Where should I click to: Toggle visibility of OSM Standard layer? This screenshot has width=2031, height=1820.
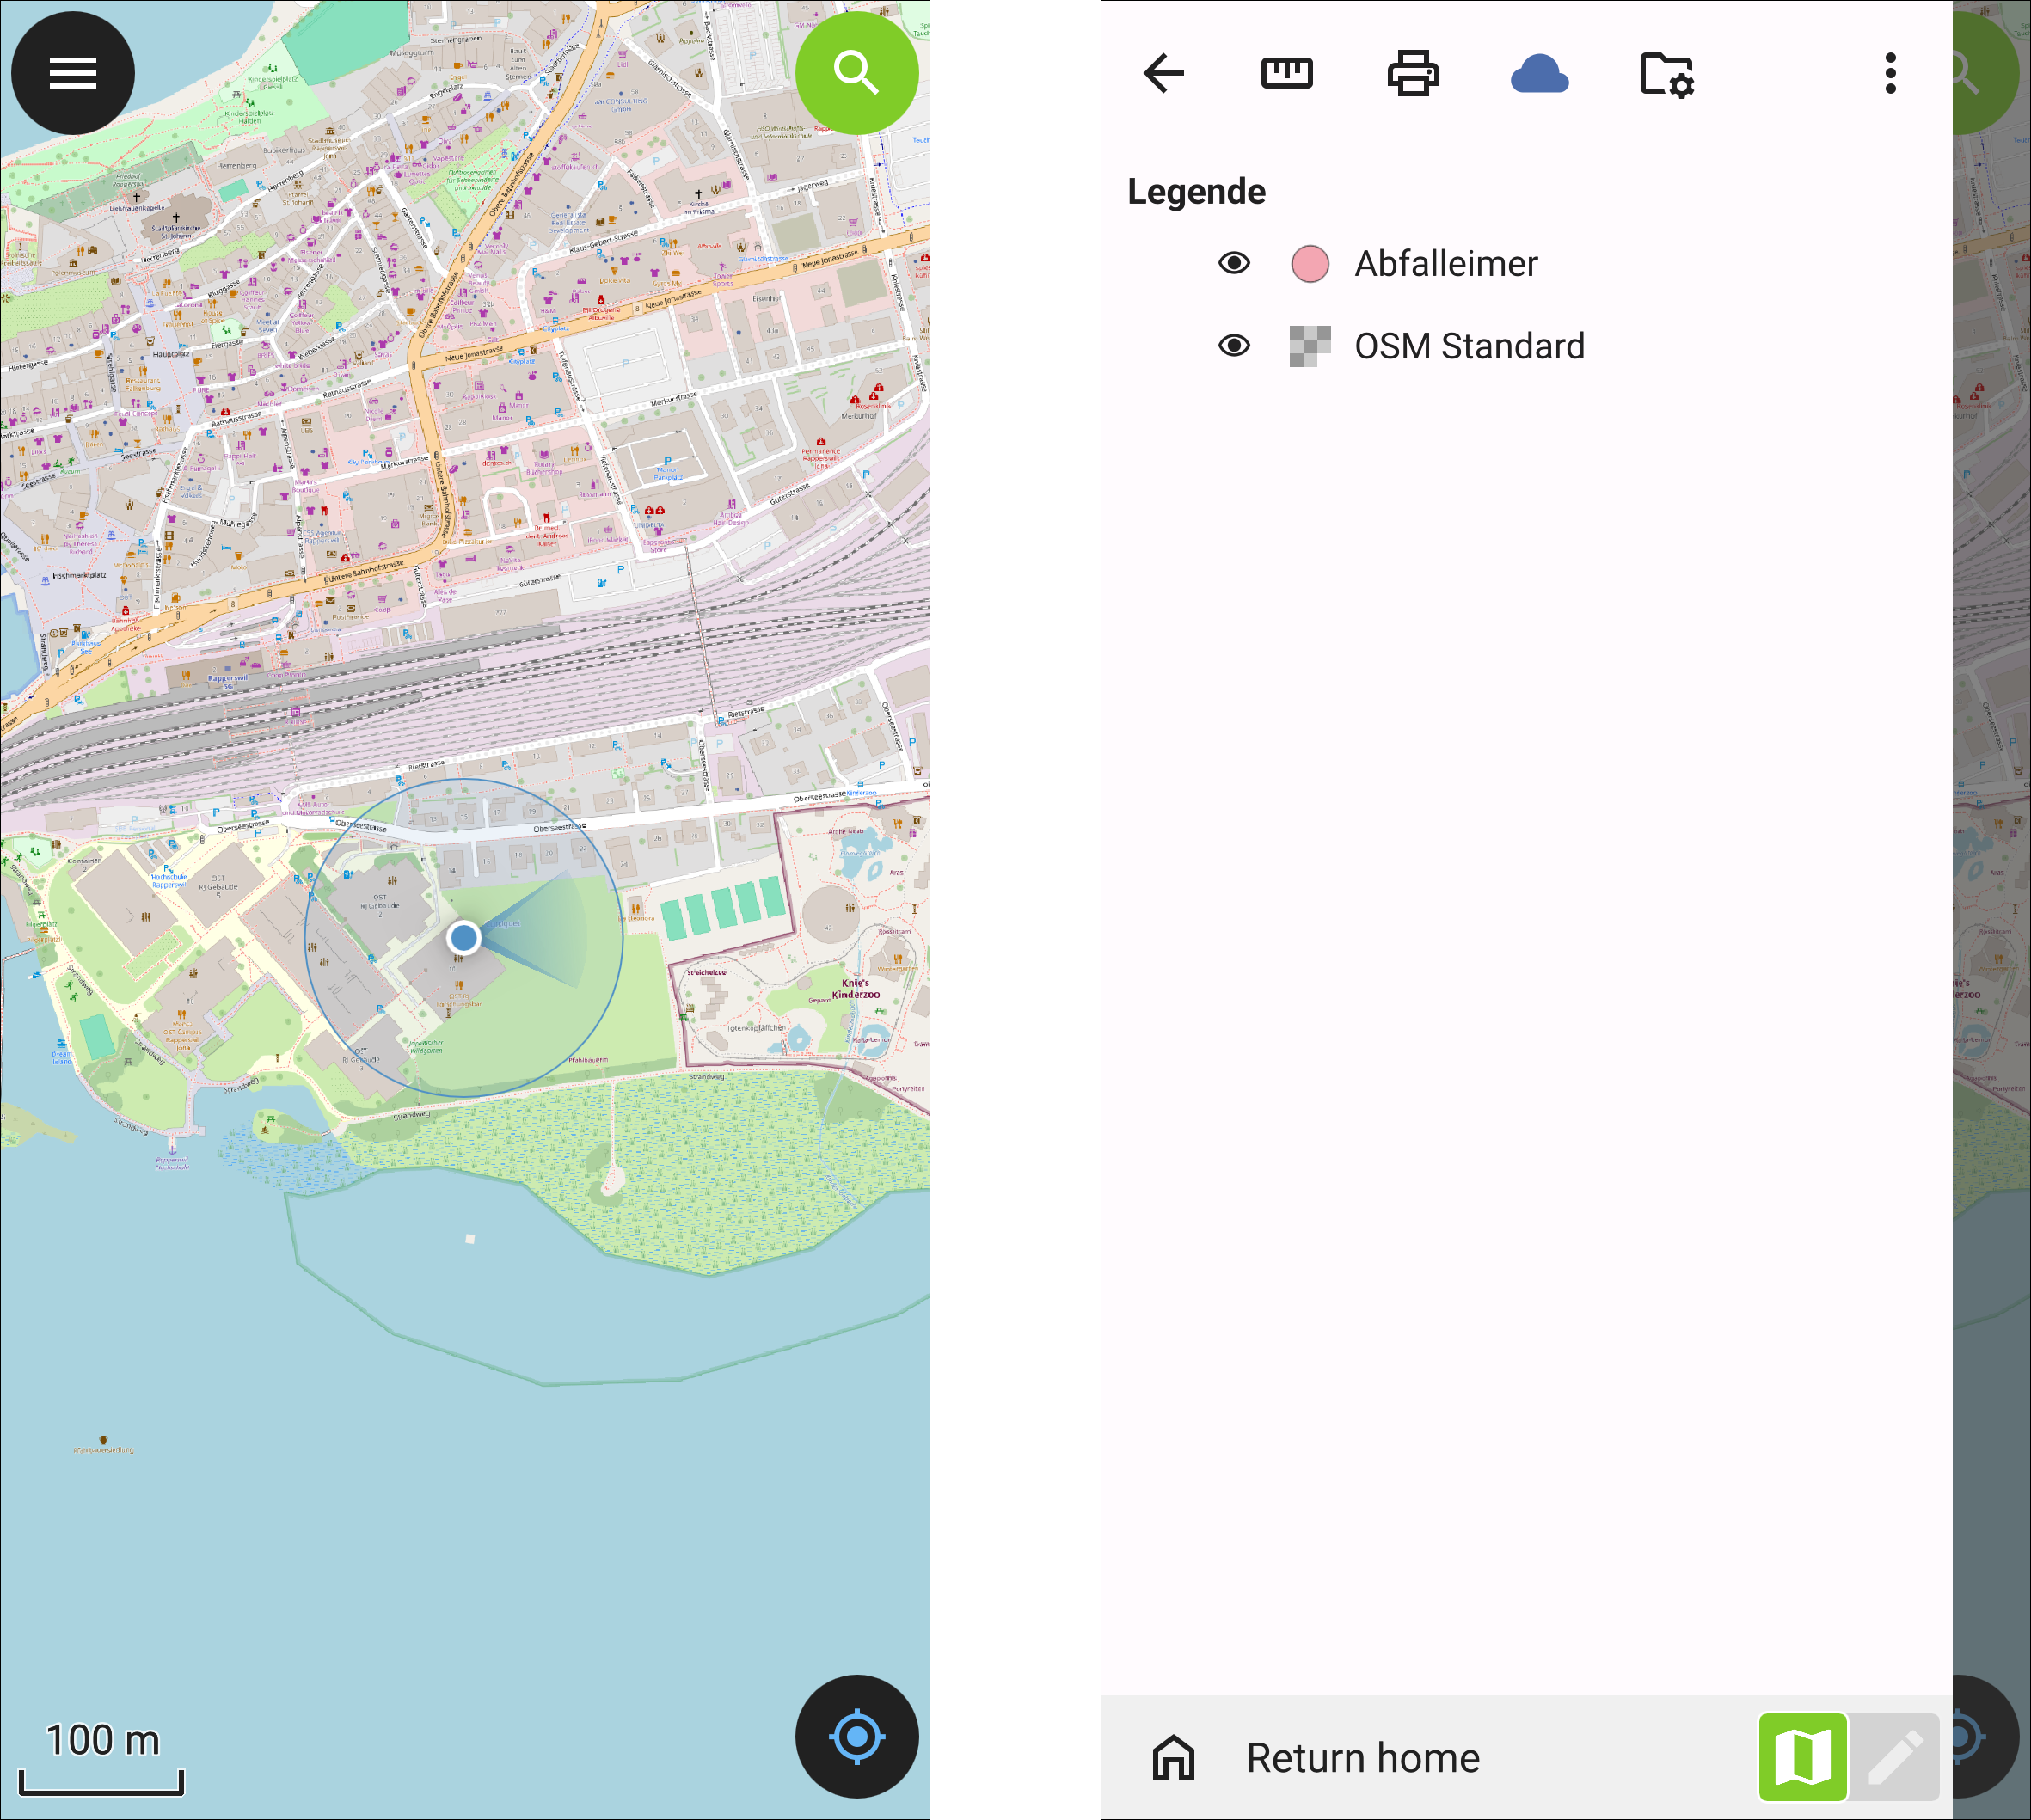pos(1234,346)
